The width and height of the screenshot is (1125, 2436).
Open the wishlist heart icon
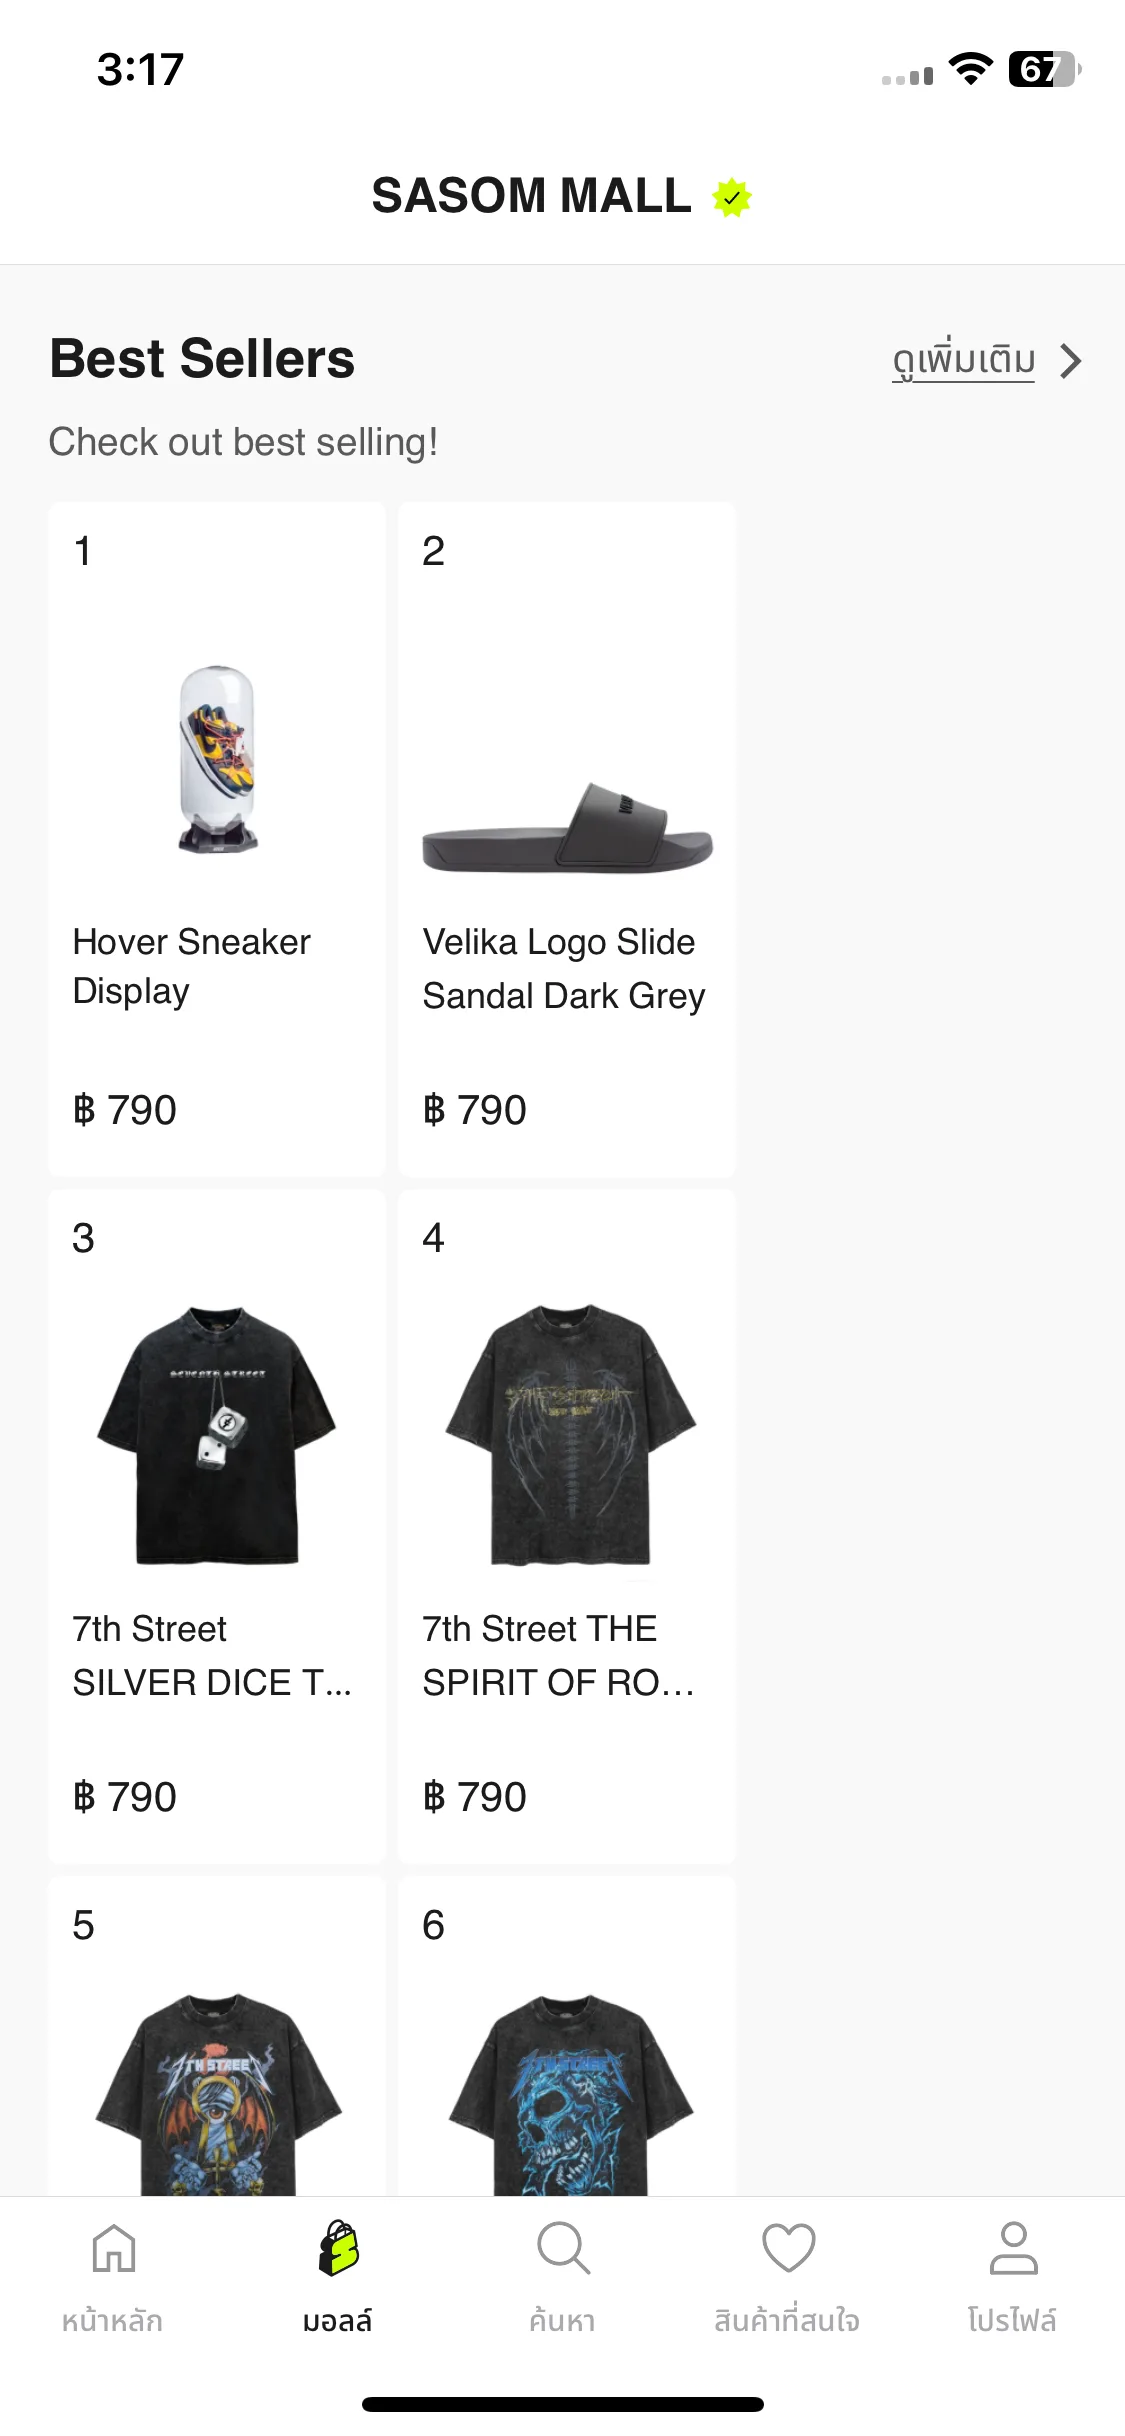788,2248
